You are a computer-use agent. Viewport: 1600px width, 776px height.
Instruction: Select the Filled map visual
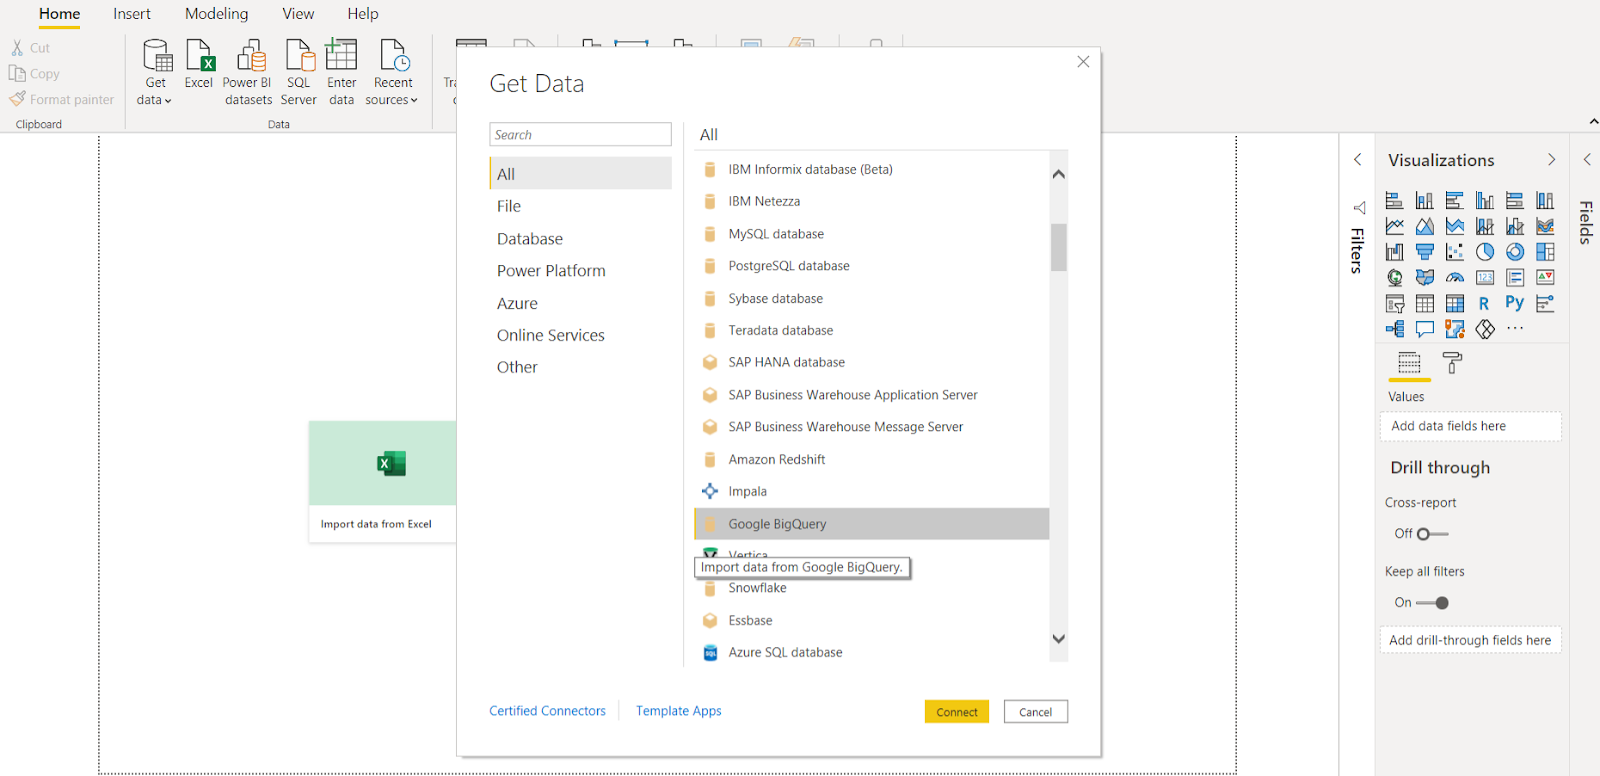[1425, 278]
